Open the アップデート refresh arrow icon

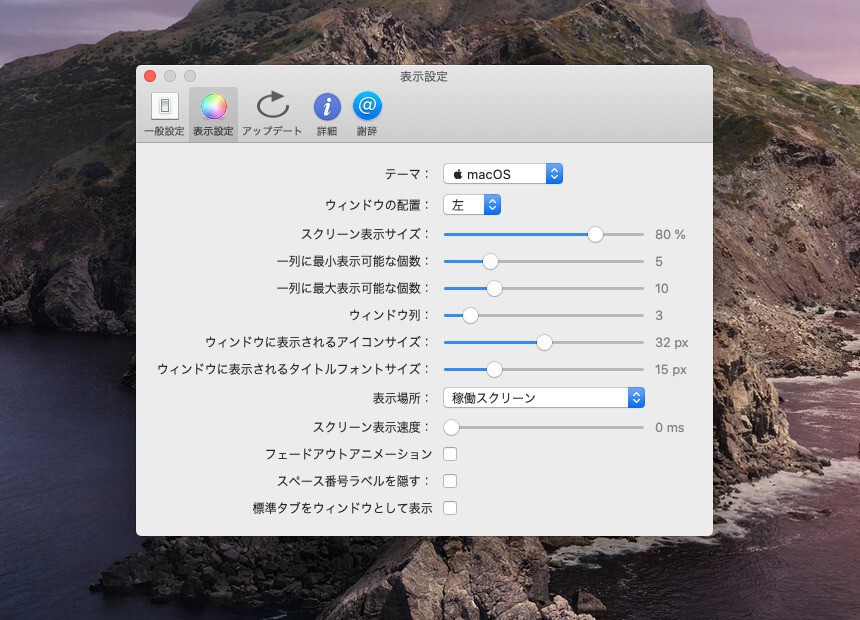pos(272,107)
